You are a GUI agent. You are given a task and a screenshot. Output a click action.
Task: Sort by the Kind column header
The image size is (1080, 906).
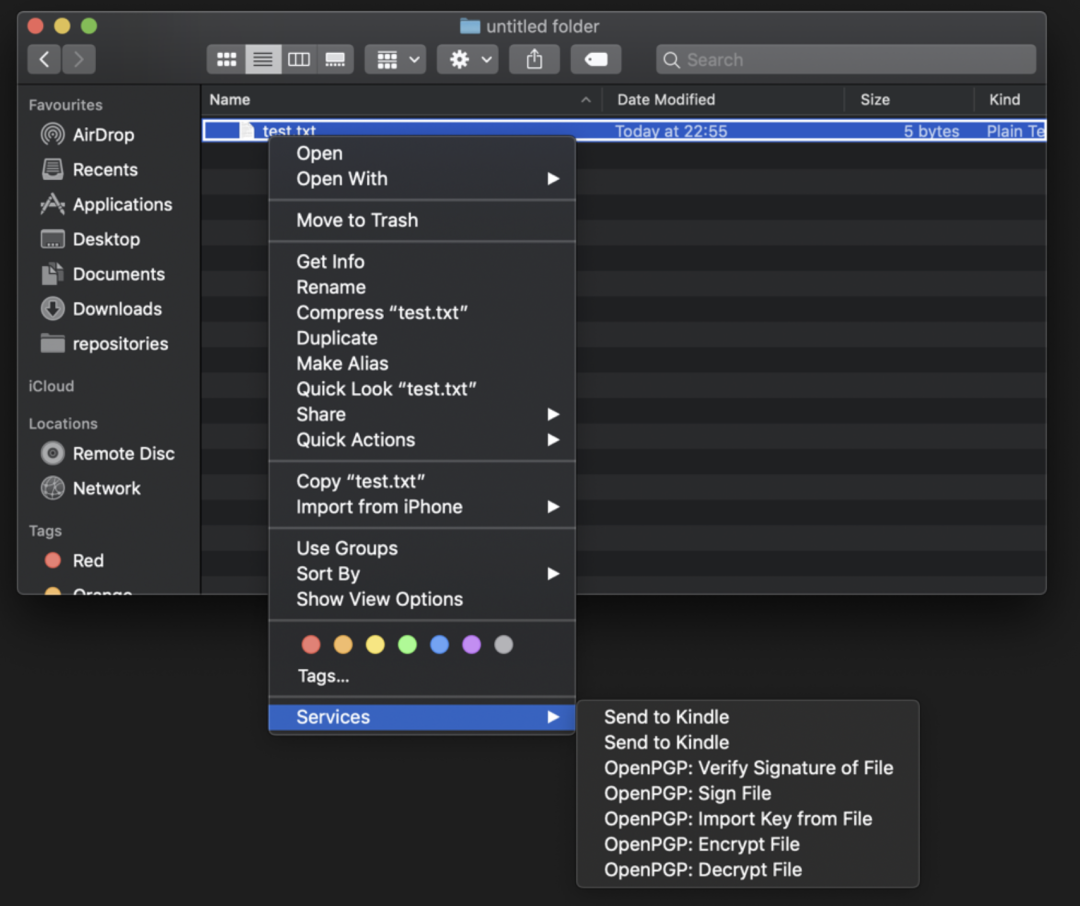(1010, 100)
